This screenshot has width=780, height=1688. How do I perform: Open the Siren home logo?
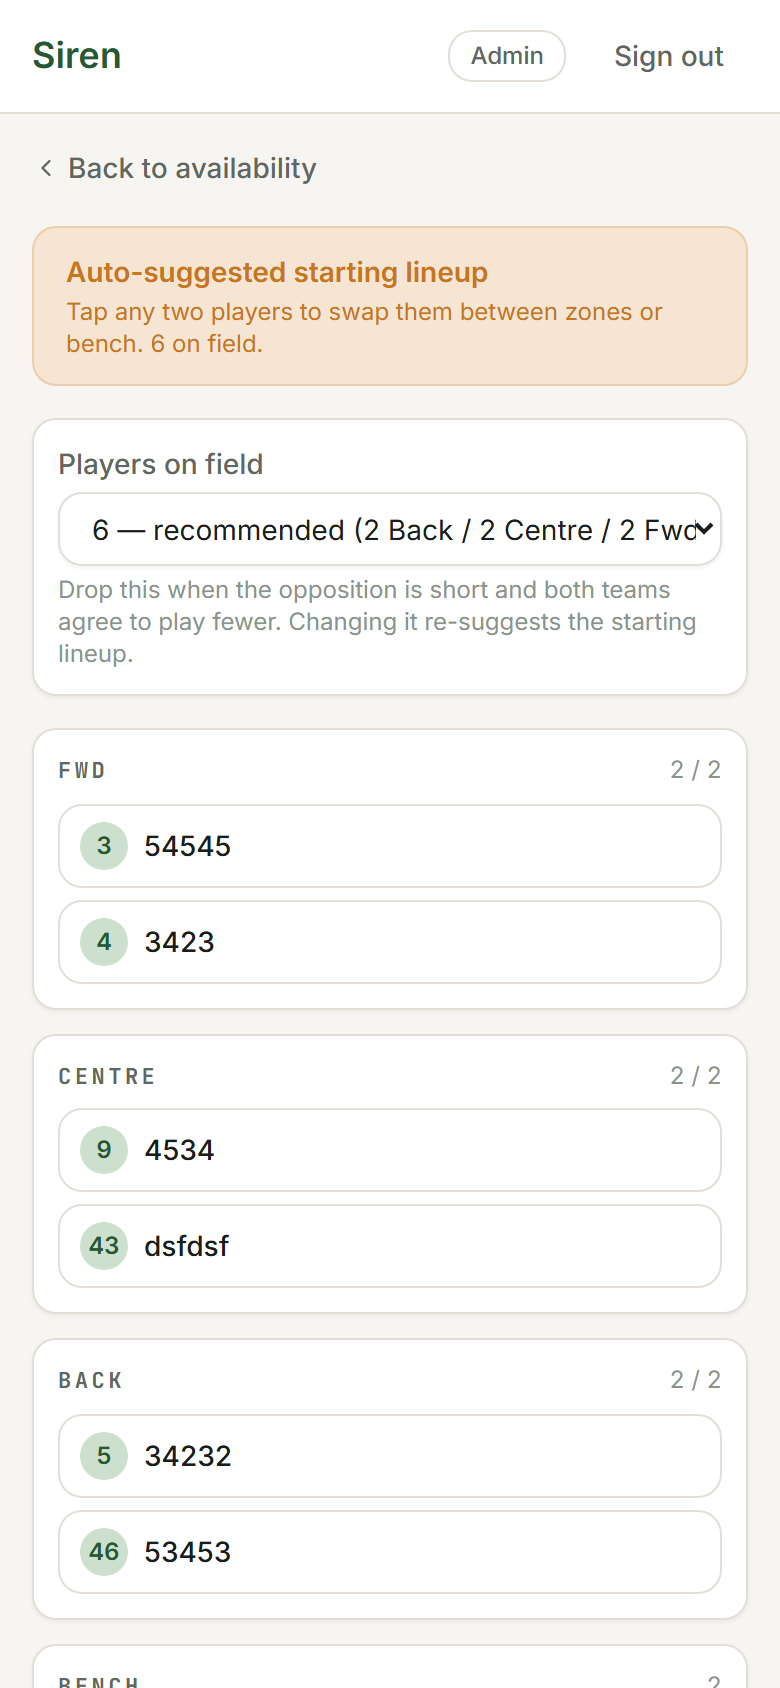click(x=77, y=56)
